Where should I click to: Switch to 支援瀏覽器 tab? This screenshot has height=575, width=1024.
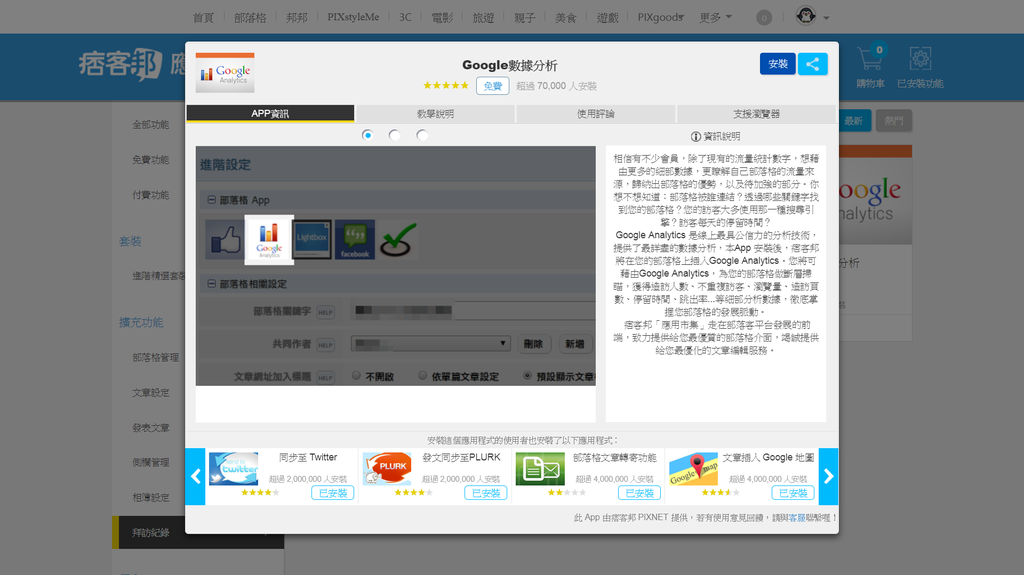(756, 114)
